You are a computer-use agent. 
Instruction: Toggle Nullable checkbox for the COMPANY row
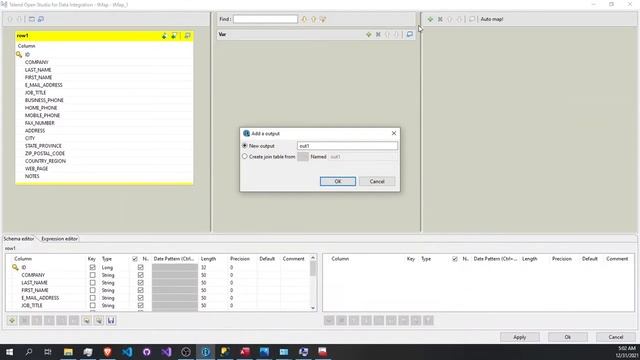coord(140,275)
